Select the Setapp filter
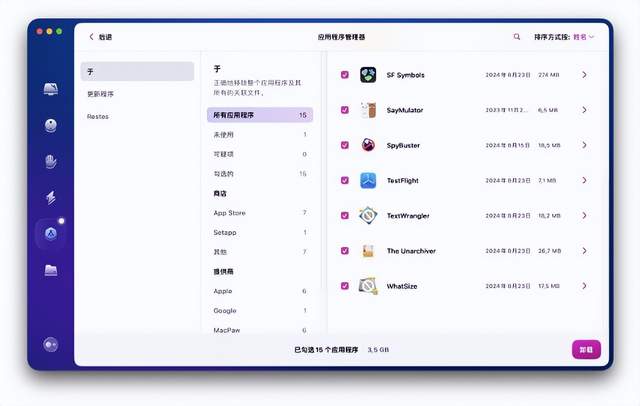Image resolution: width=640 pixels, height=406 pixels. [x=260, y=232]
